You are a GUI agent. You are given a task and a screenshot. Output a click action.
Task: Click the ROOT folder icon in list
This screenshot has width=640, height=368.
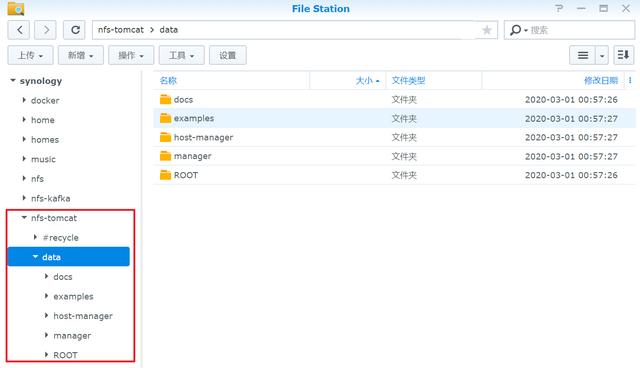[165, 175]
